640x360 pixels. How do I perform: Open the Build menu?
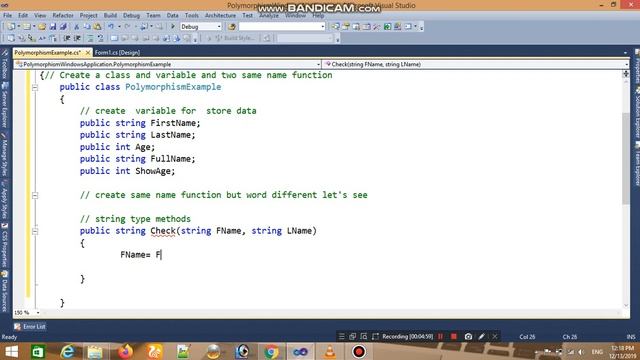point(110,15)
